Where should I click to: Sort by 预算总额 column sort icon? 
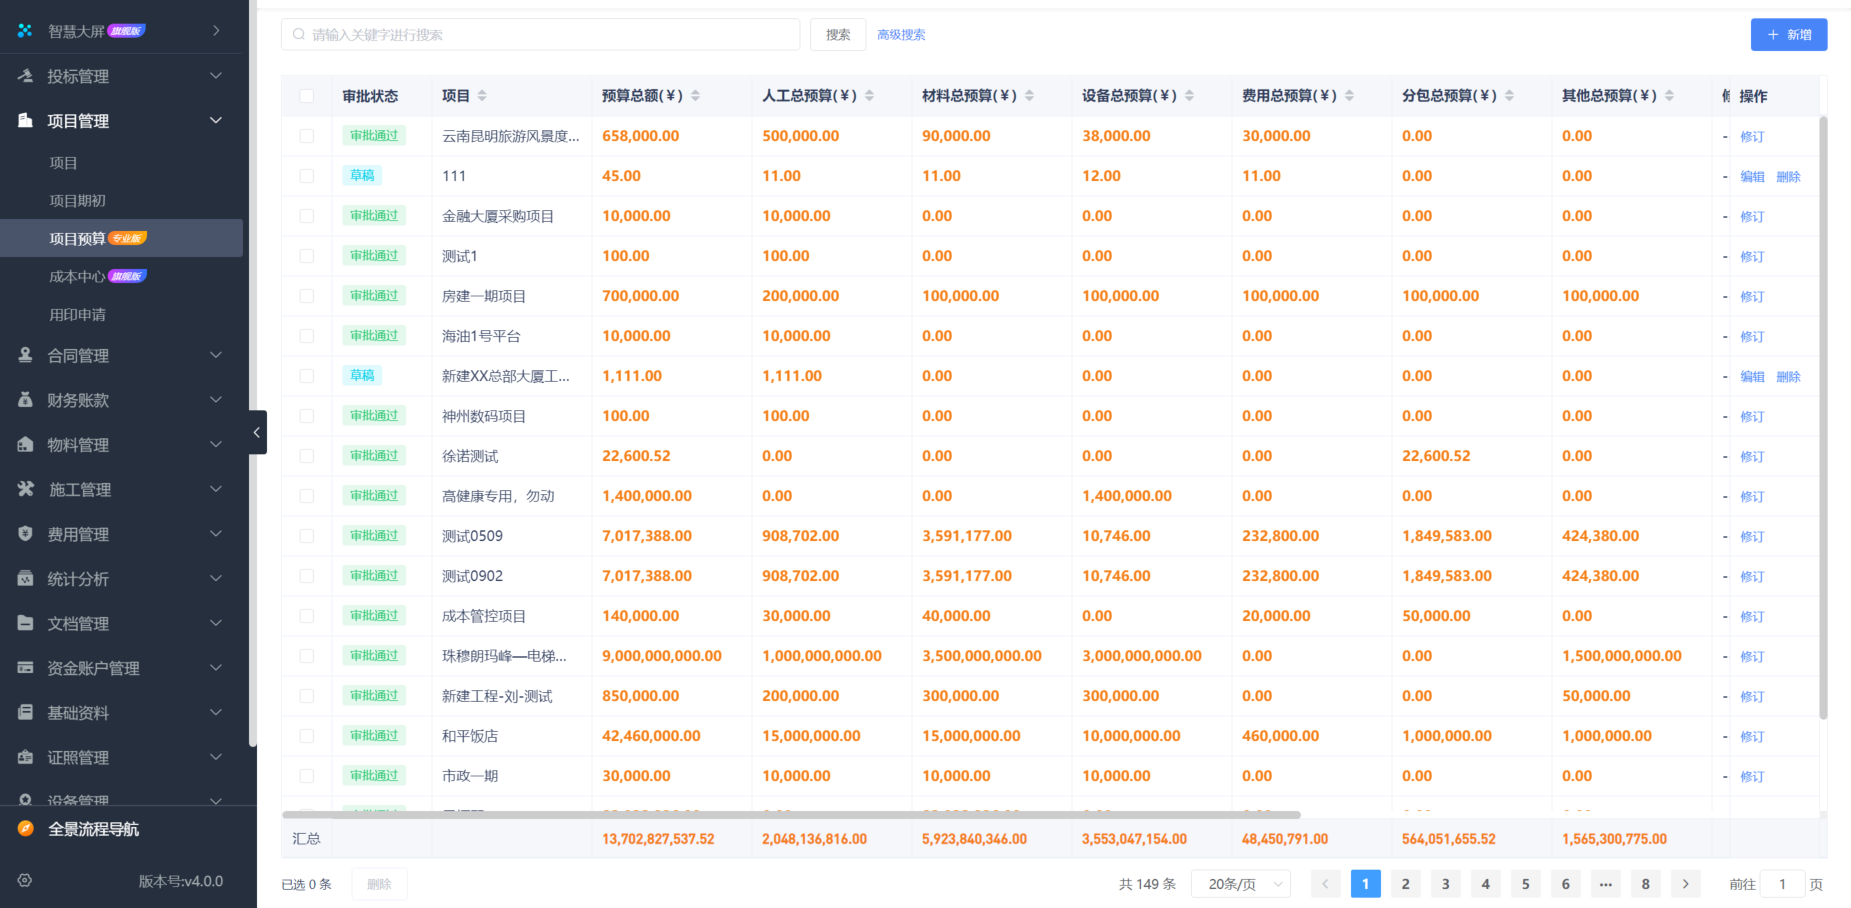point(695,96)
